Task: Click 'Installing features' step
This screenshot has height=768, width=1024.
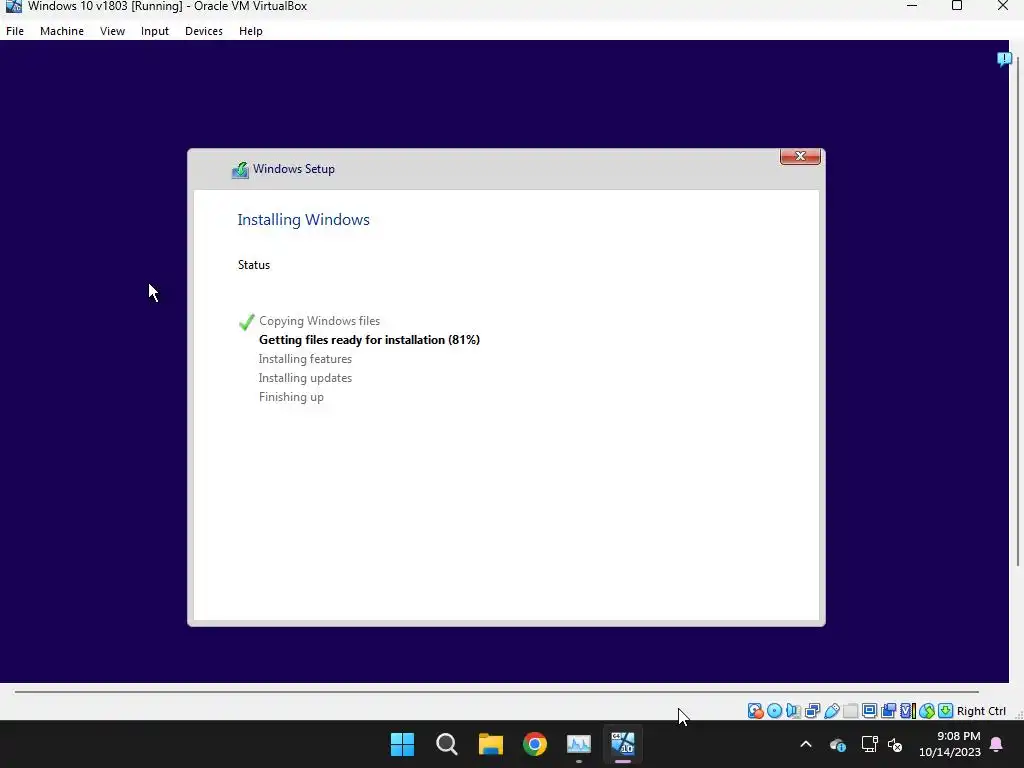Action: 305,359
